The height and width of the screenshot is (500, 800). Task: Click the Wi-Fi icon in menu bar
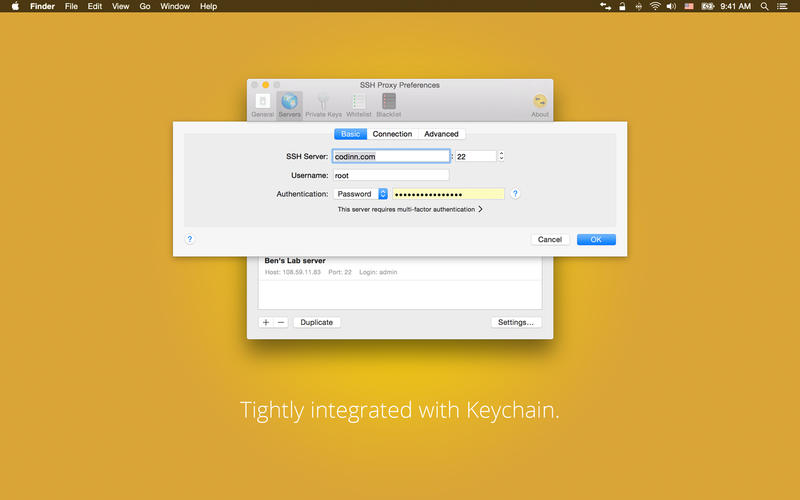(655, 6)
